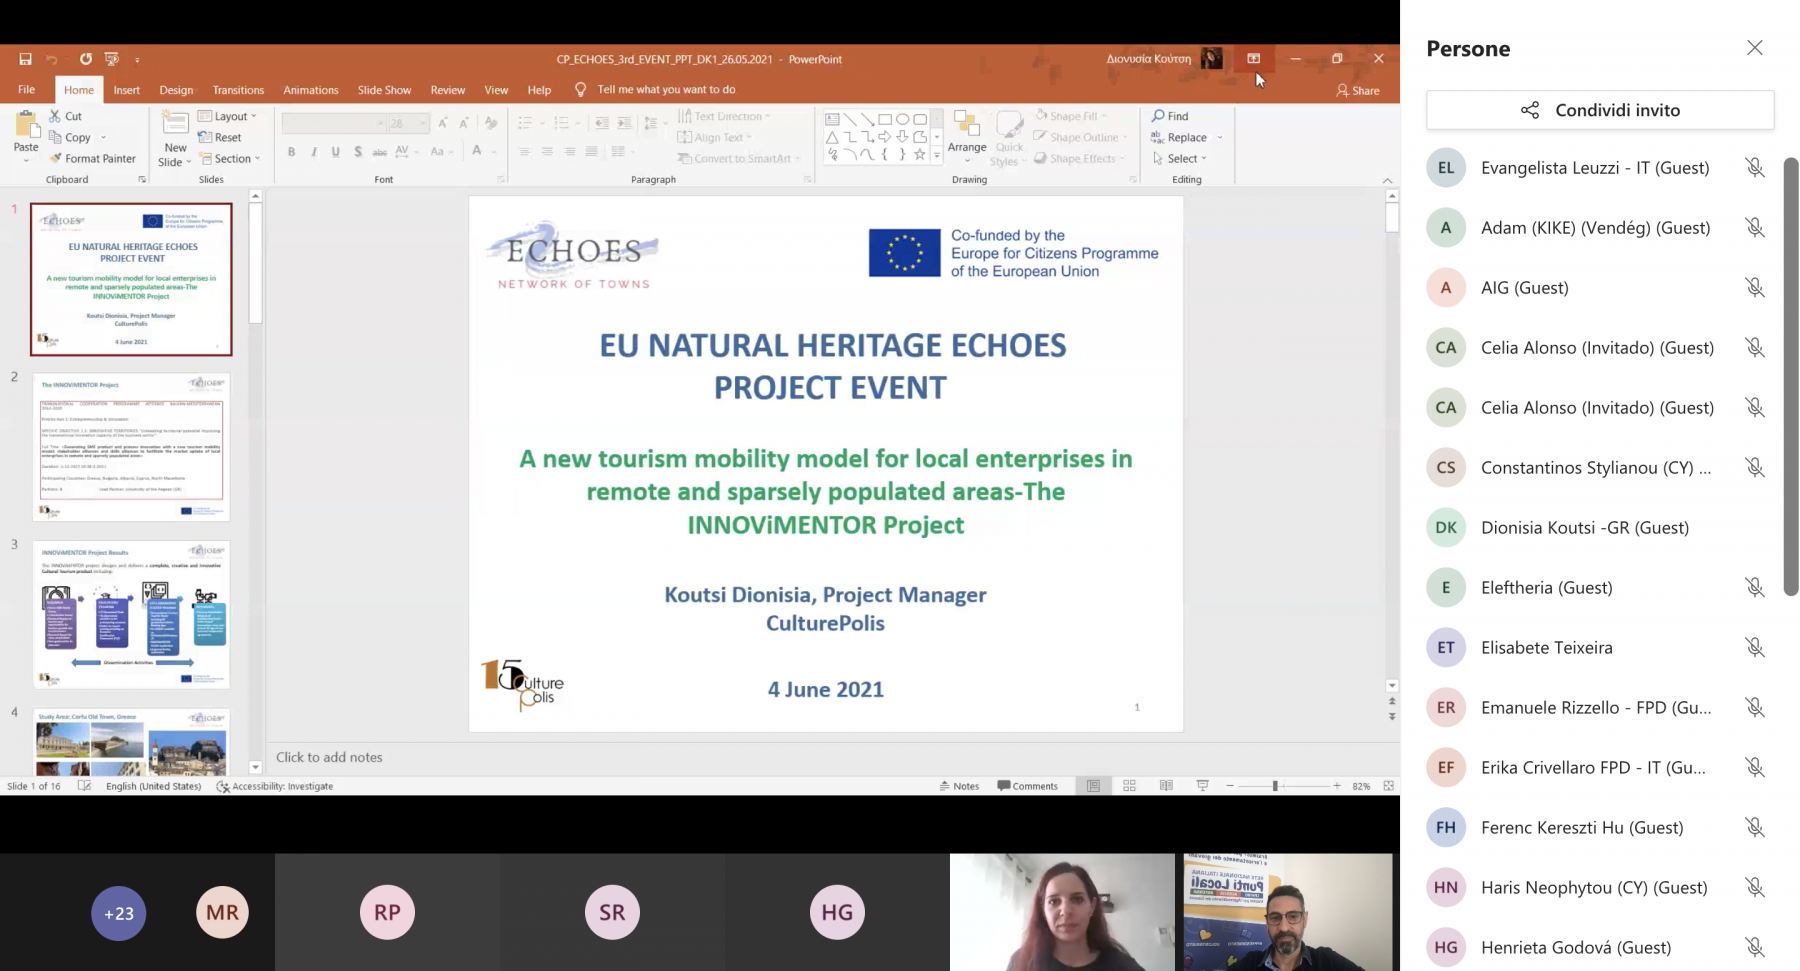Click the New Slide icon
Viewport: 1800px width, 971px height.
[175, 124]
